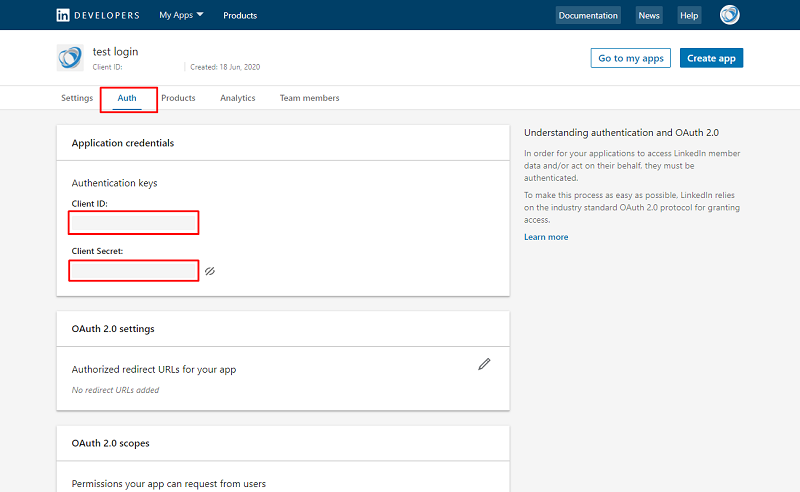Open the News page
Screen dimensions: 800x492
pos(649,15)
